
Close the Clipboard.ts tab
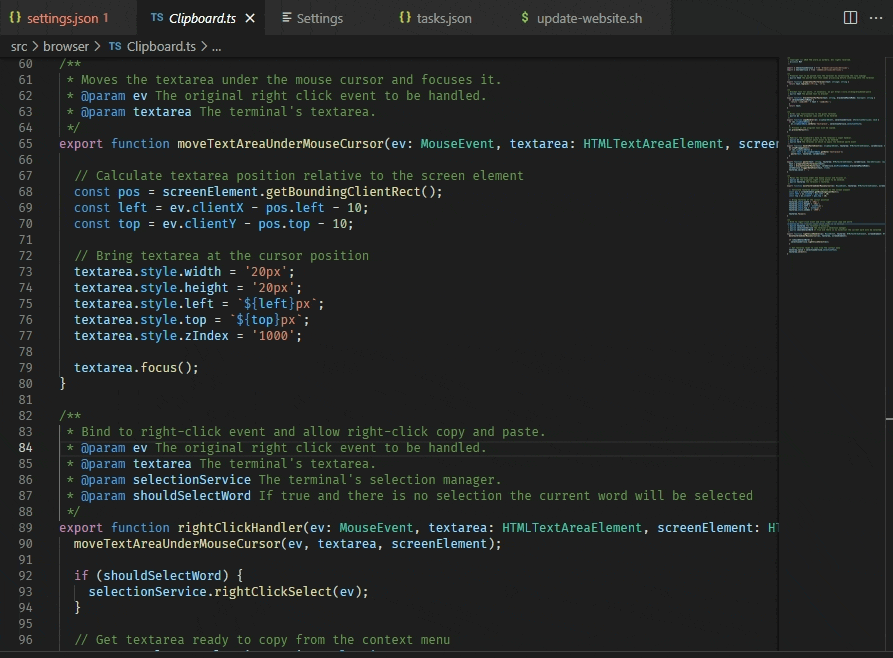(250, 18)
